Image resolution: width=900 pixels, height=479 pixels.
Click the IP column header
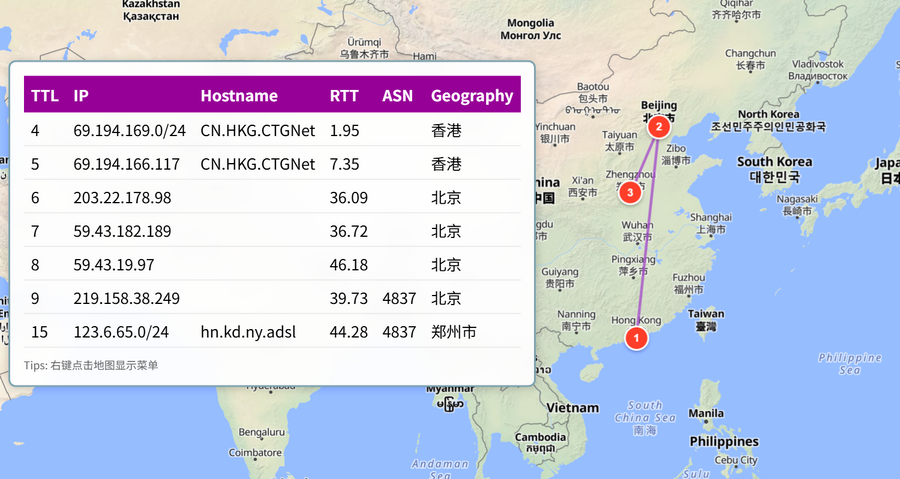pos(81,95)
